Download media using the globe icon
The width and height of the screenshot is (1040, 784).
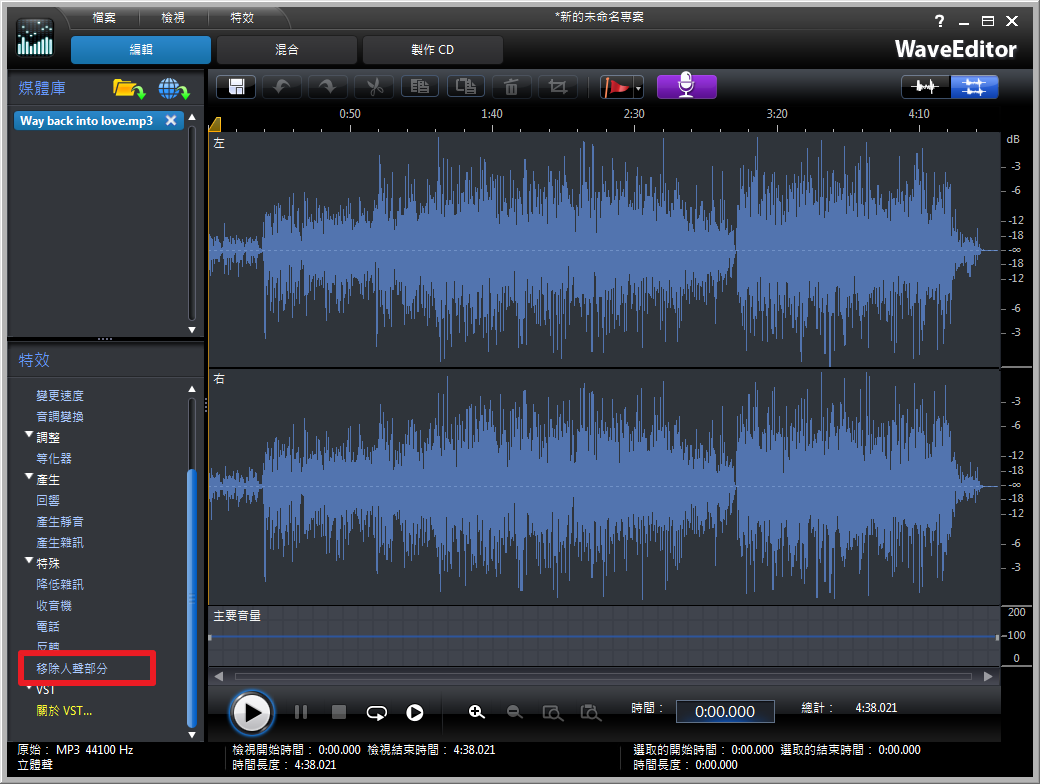(x=173, y=89)
